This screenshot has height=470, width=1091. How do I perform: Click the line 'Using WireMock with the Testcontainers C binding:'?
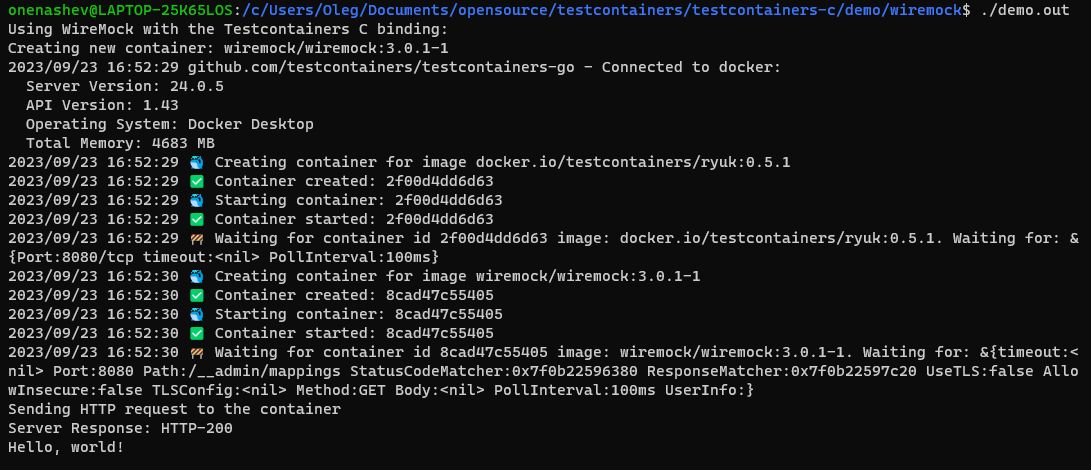click(228, 30)
